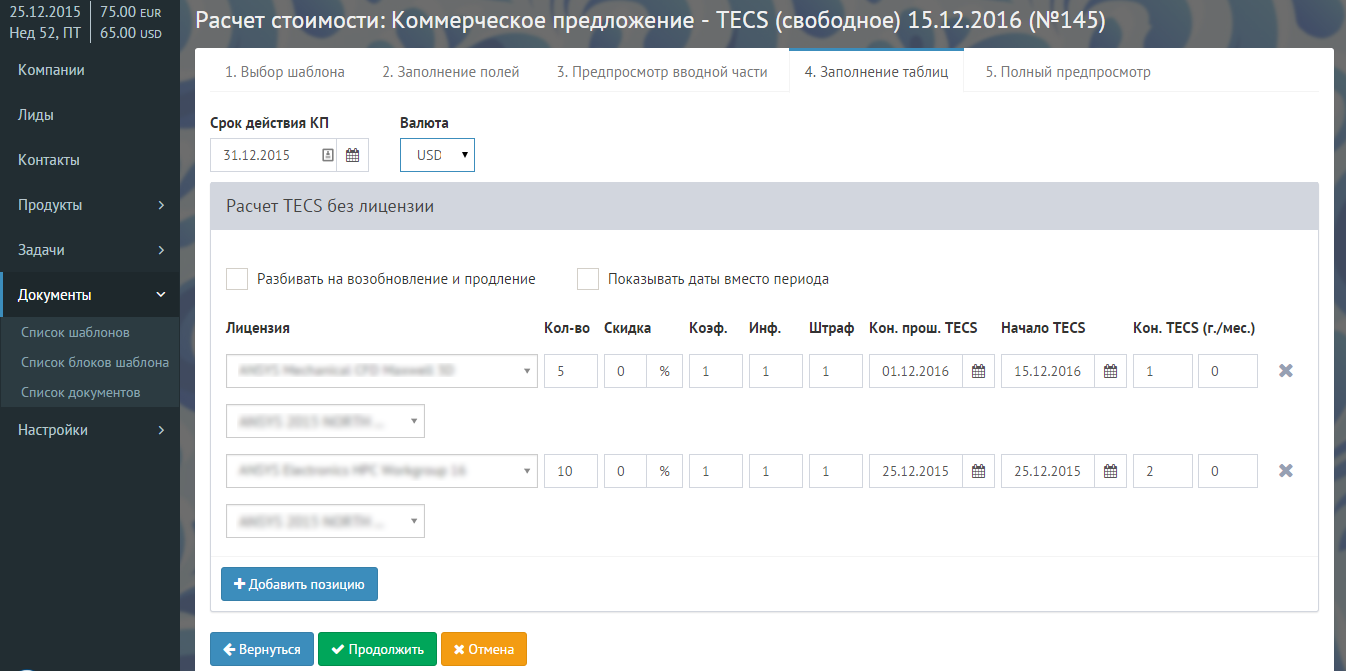The image size is (1346, 671).
Task: Switch to 5. Полный предпросмотр tab
Action: point(1067,72)
